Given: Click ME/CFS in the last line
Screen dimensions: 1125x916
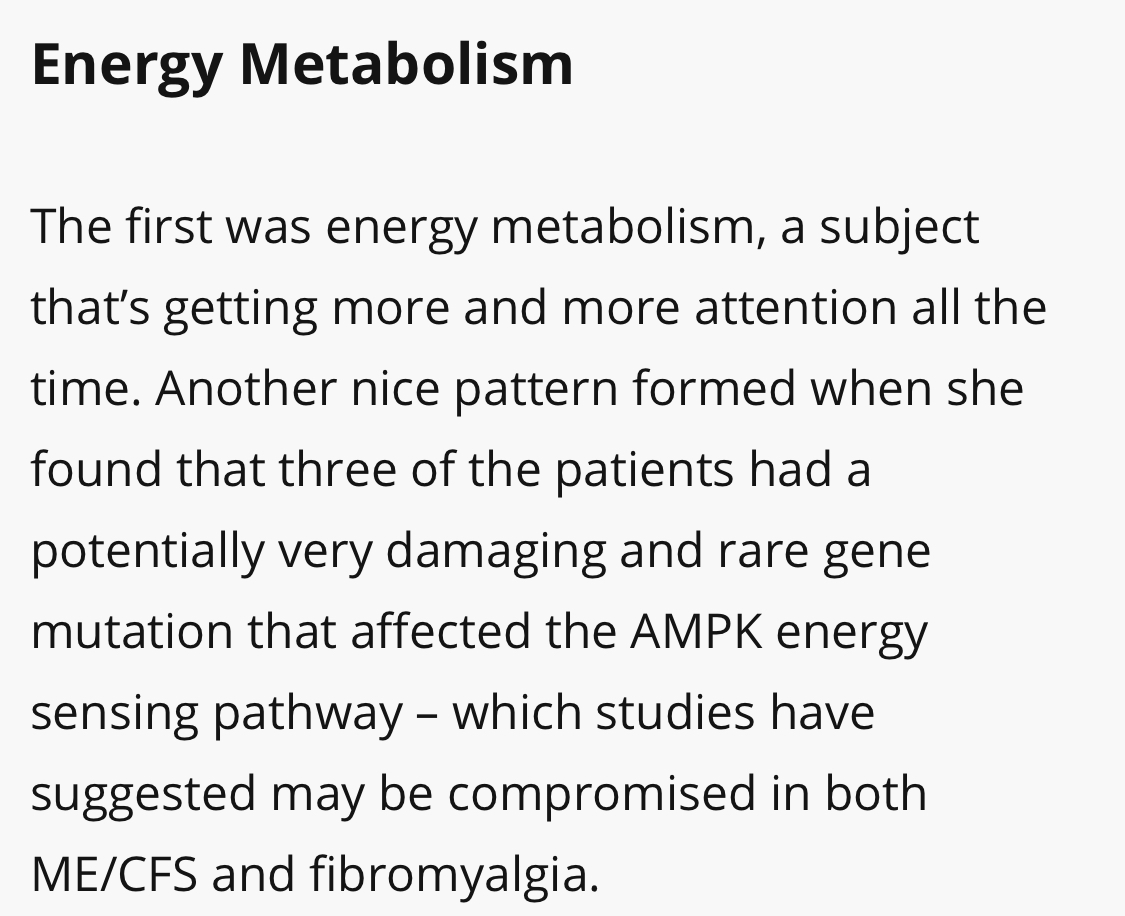Looking at the screenshot, I should (114, 874).
